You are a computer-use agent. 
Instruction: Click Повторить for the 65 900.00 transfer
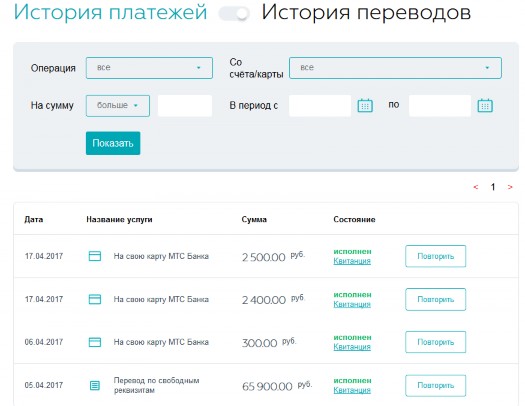tap(435, 386)
